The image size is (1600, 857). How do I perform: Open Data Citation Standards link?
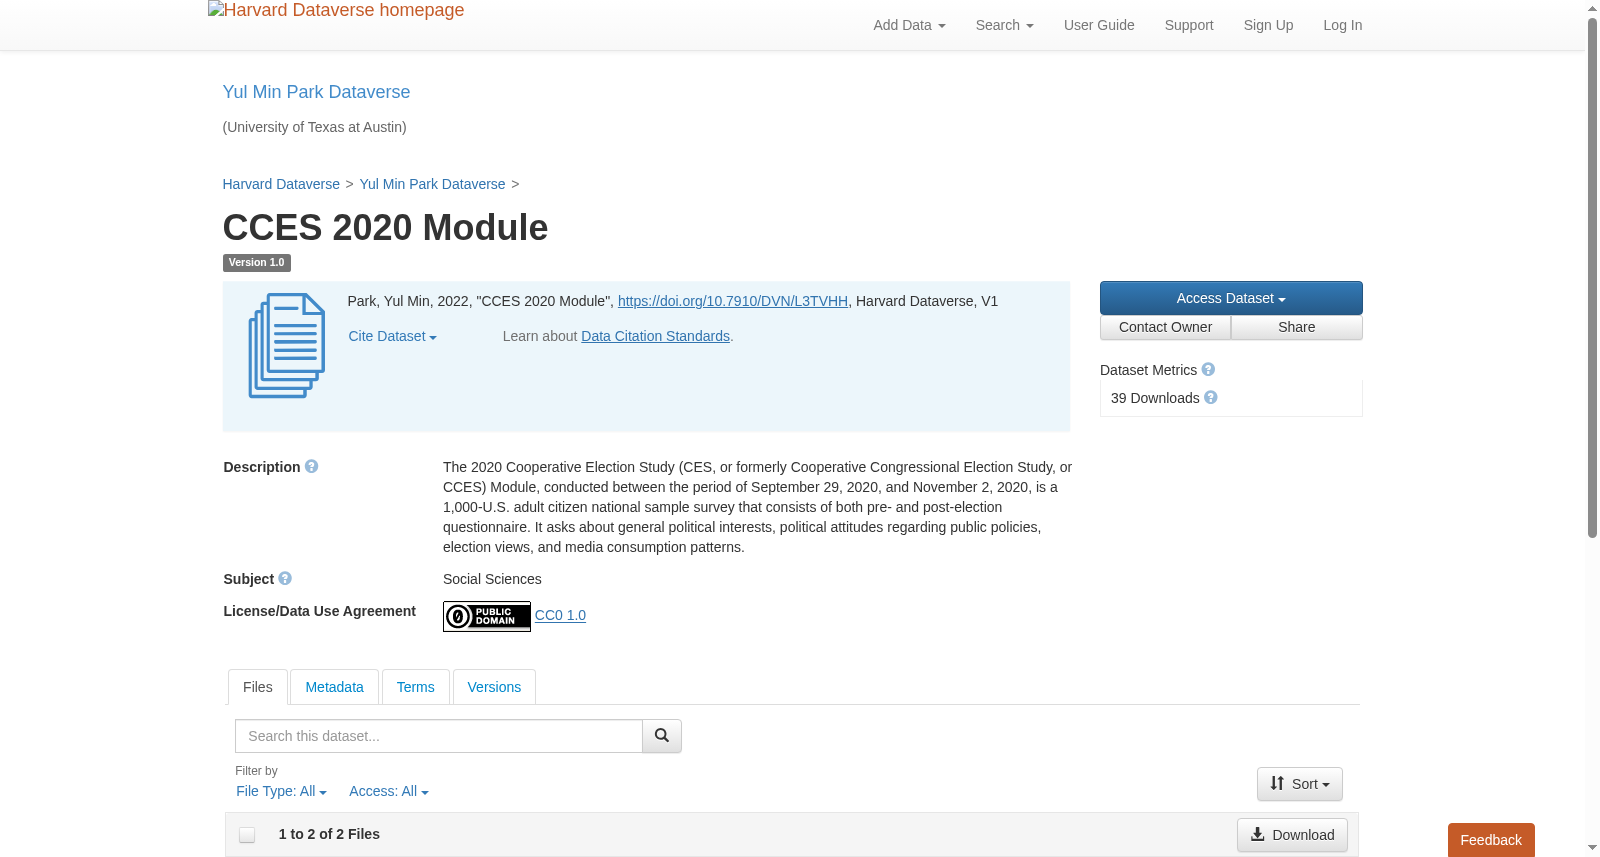coord(655,336)
